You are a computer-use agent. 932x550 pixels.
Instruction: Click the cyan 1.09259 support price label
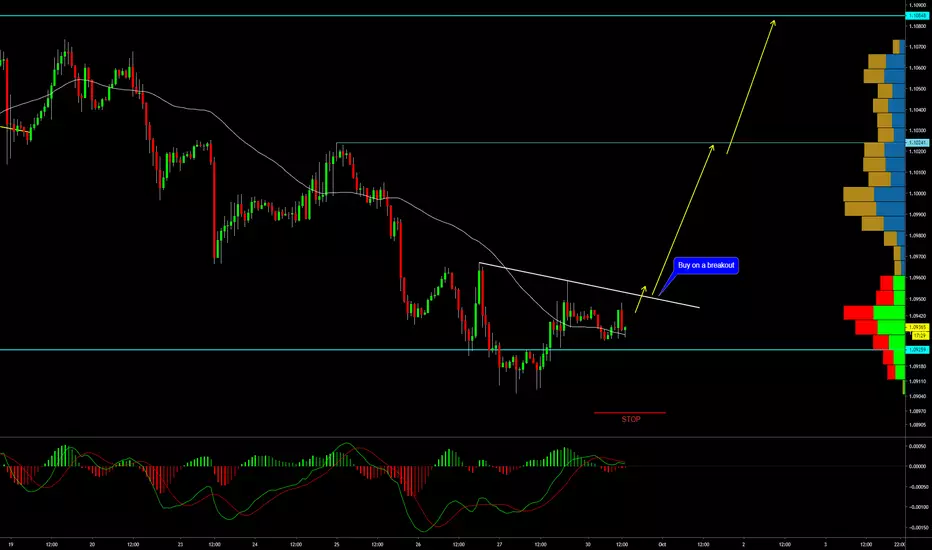point(916,350)
